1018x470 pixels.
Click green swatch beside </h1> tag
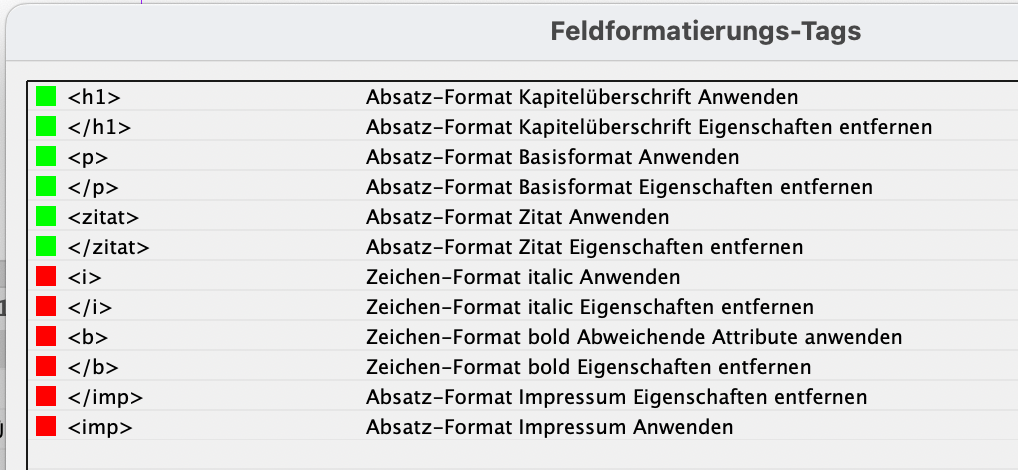tap(46, 127)
